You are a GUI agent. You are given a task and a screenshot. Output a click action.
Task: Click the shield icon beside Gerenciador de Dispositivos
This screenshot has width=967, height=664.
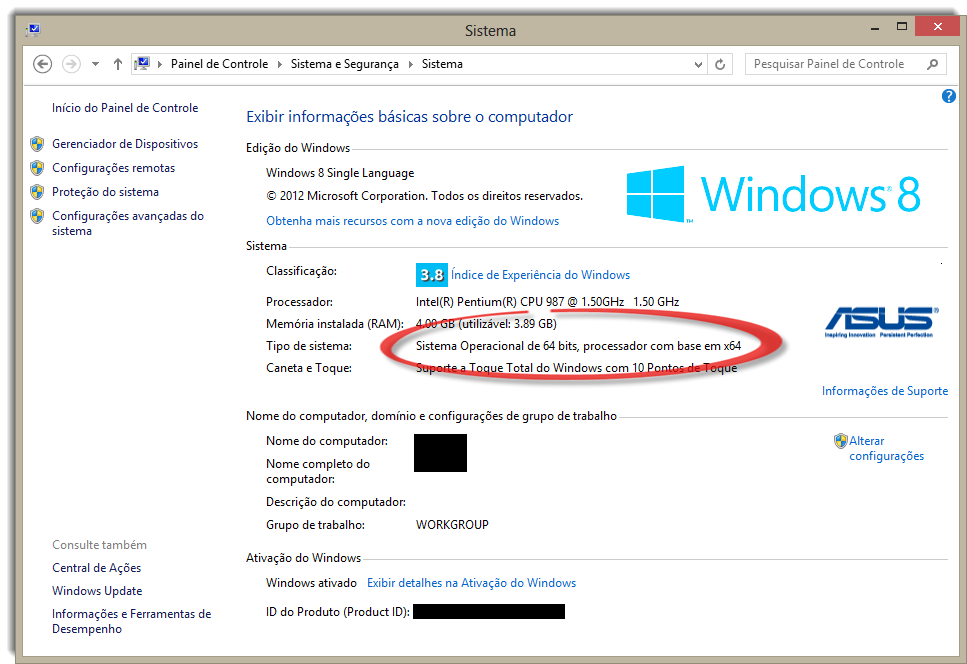(x=37, y=144)
